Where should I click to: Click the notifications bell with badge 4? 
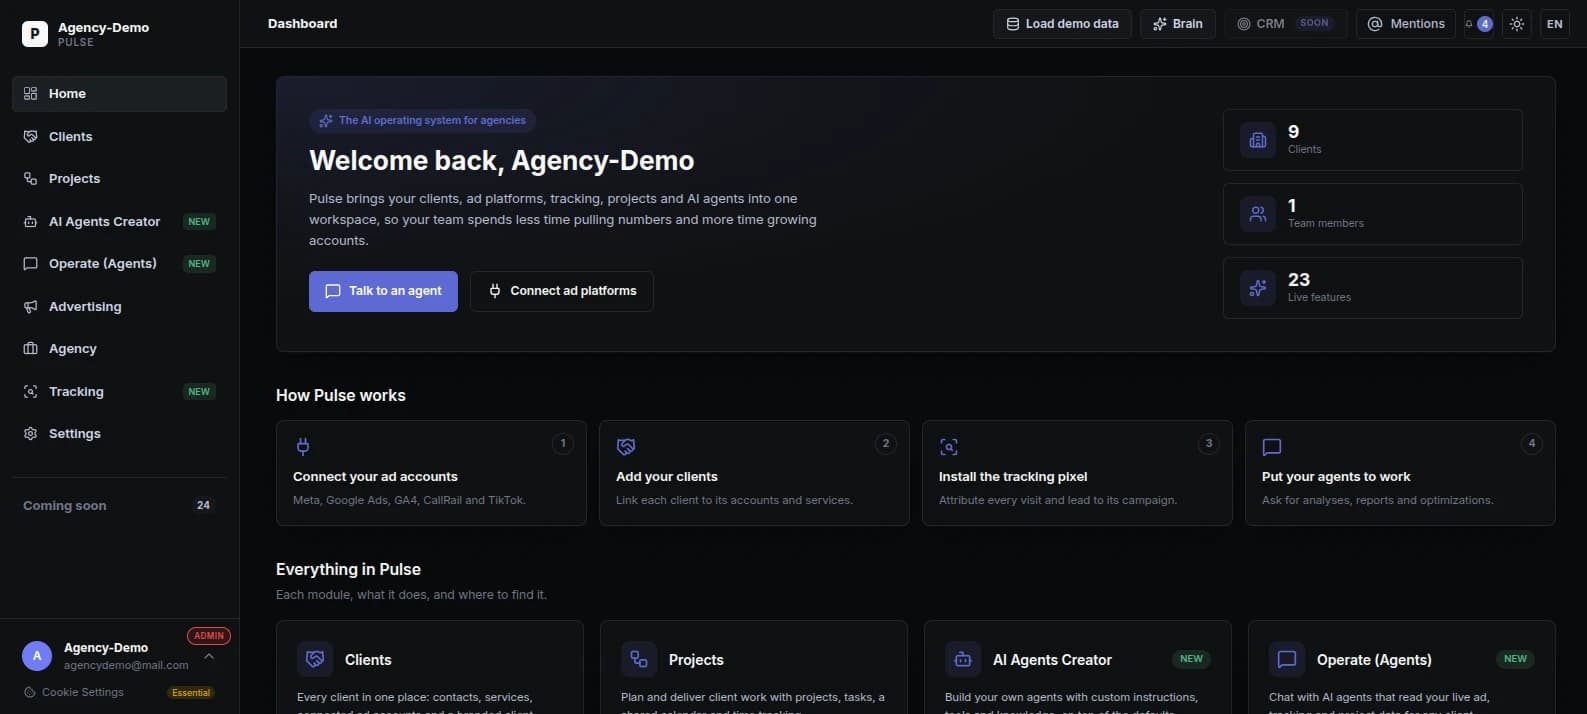pyautogui.click(x=1479, y=24)
